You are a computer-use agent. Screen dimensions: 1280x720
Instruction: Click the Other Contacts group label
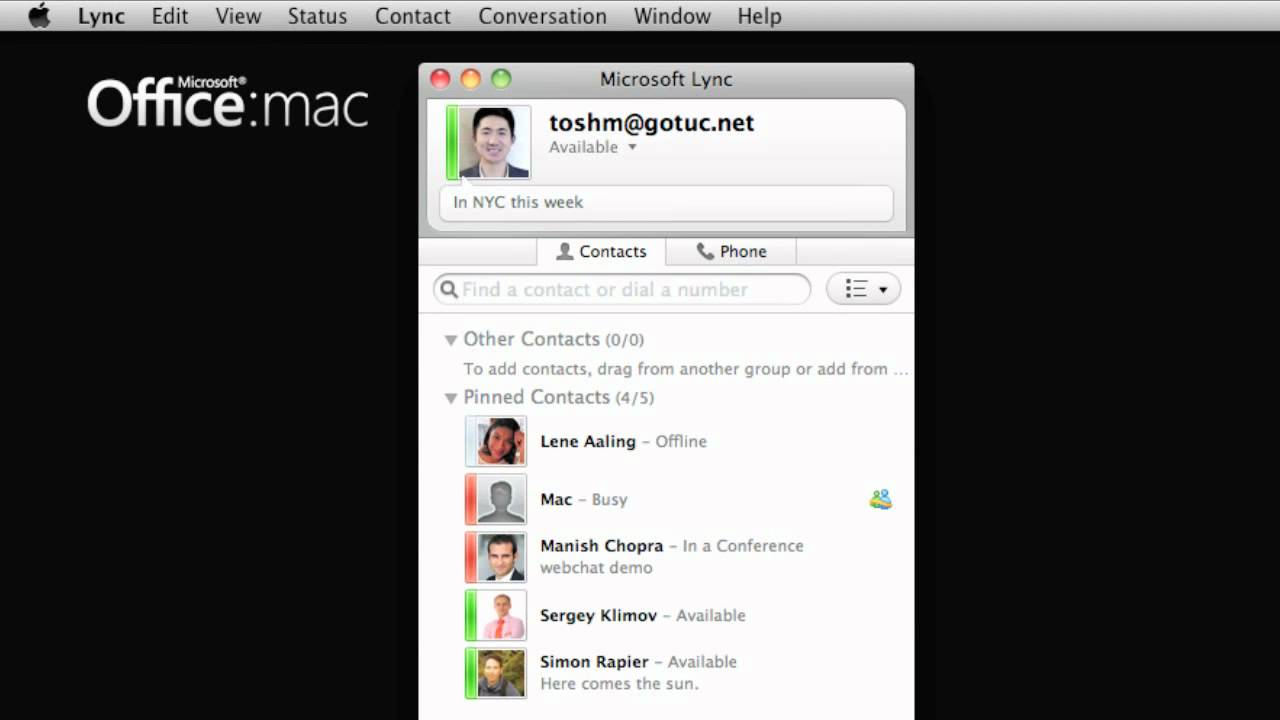click(x=531, y=339)
